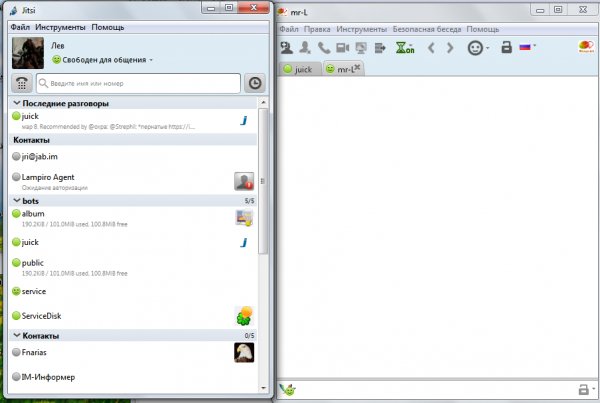Toggle the secure chat padlock in toolbar

click(x=506, y=47)
